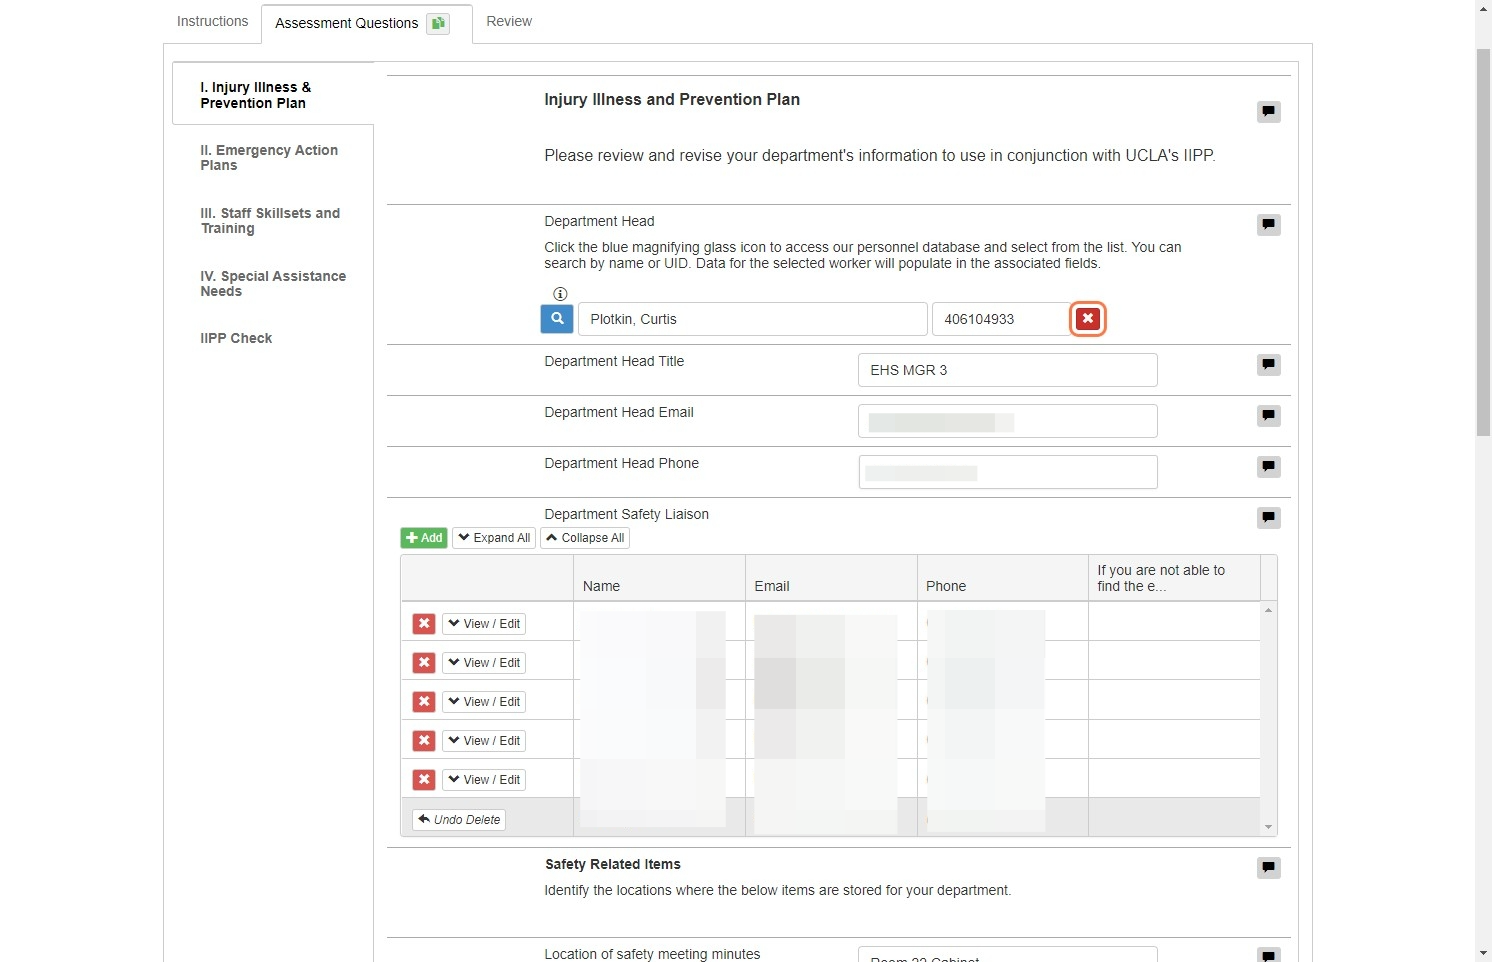
Task: Expand View / Edit on third liaison row
Action: pyautogui.click(x=484, y=702)
